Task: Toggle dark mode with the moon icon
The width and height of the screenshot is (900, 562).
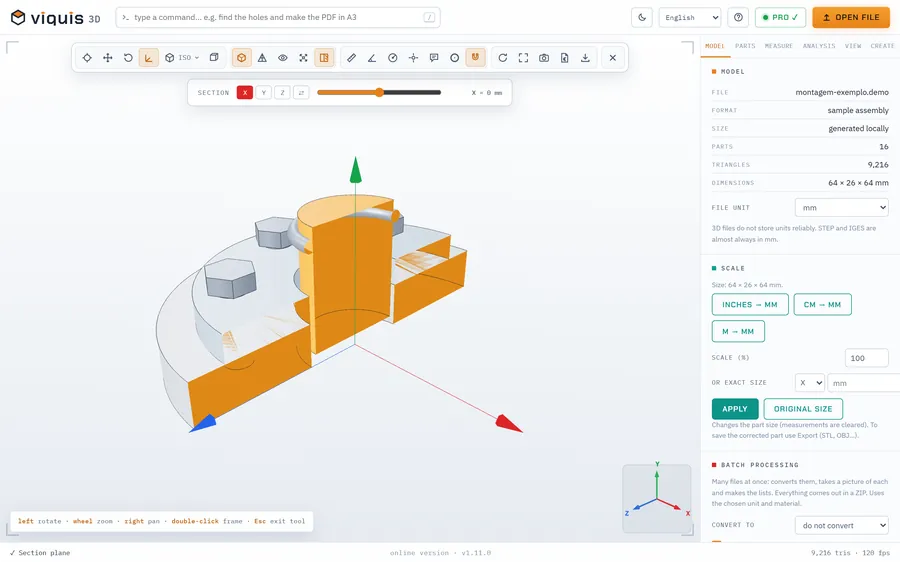Action: [x=642, y=17]
